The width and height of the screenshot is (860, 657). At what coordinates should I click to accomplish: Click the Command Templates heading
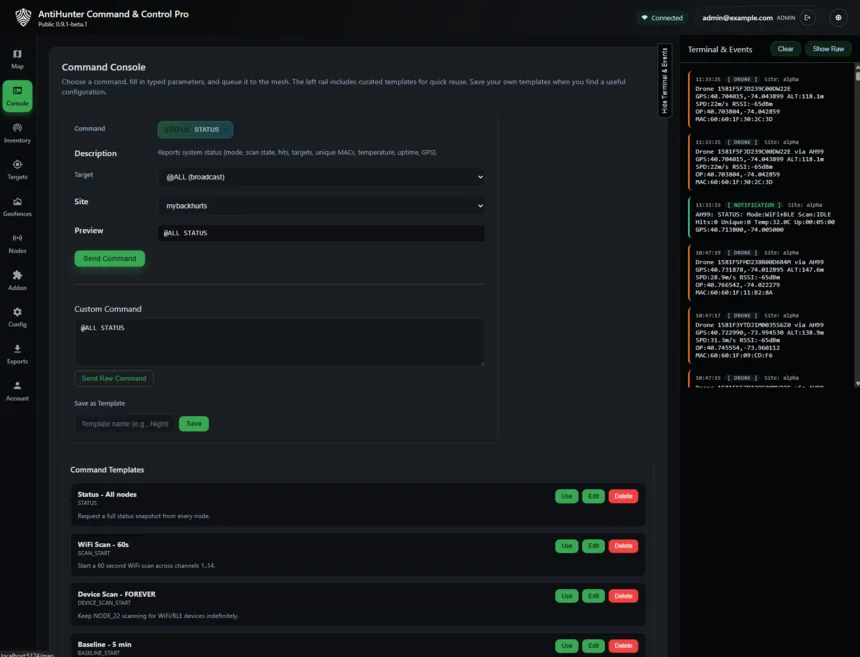(107, 470)
